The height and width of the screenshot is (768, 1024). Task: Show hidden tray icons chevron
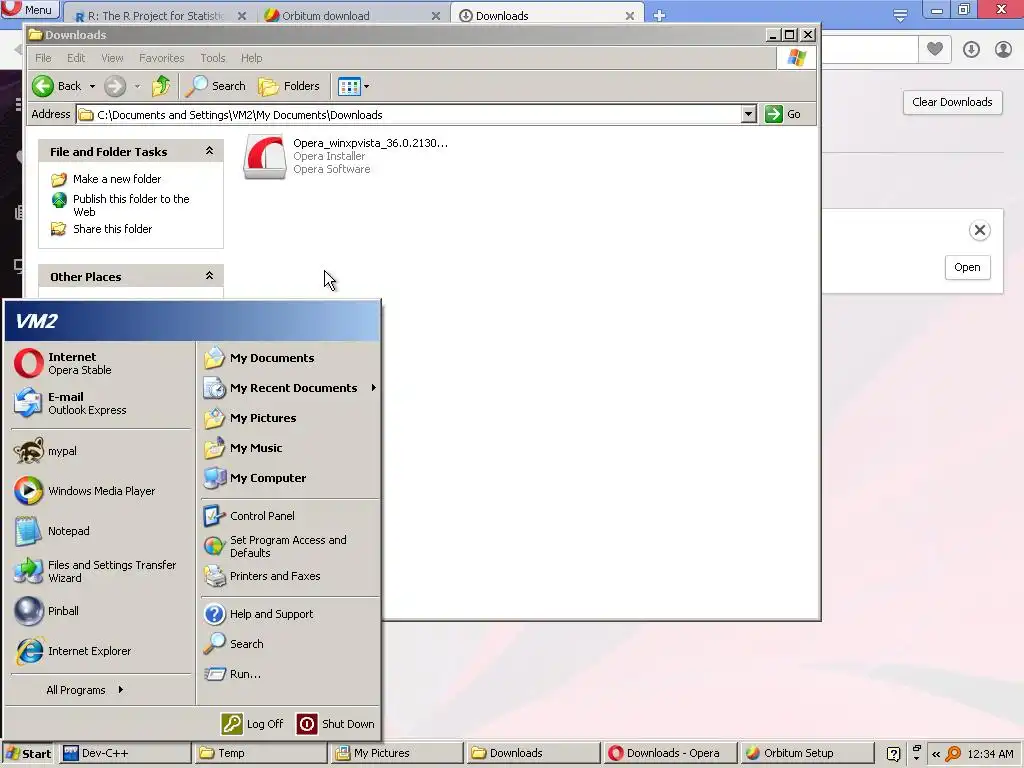click(x=936, y=754)
